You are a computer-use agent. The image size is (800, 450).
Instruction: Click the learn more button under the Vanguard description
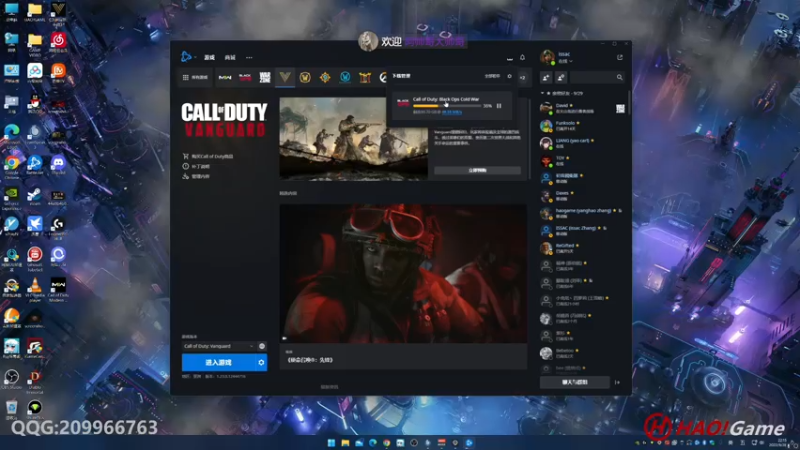point(477,170)
